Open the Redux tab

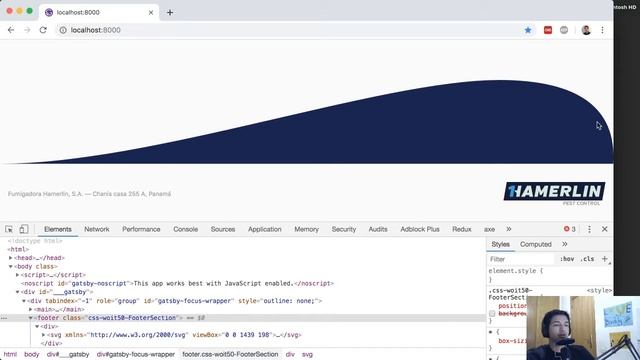[462, 229]
